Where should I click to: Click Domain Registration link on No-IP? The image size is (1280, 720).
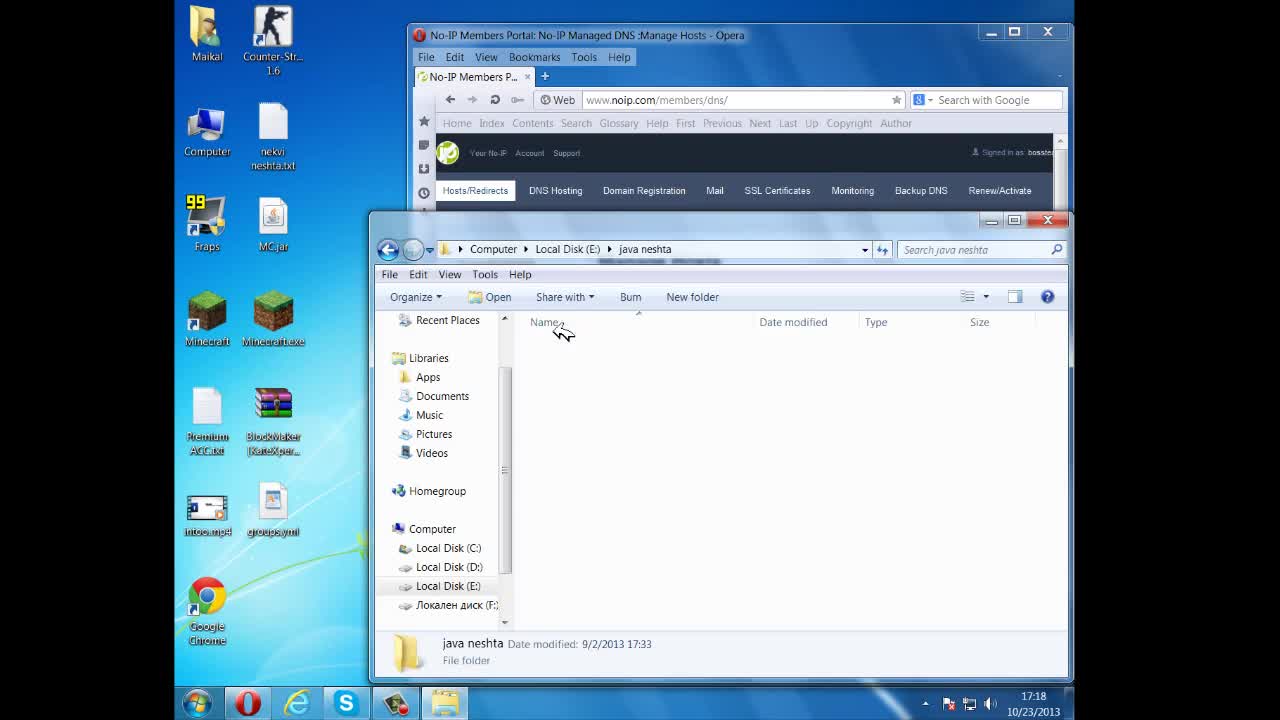(644, 191)
